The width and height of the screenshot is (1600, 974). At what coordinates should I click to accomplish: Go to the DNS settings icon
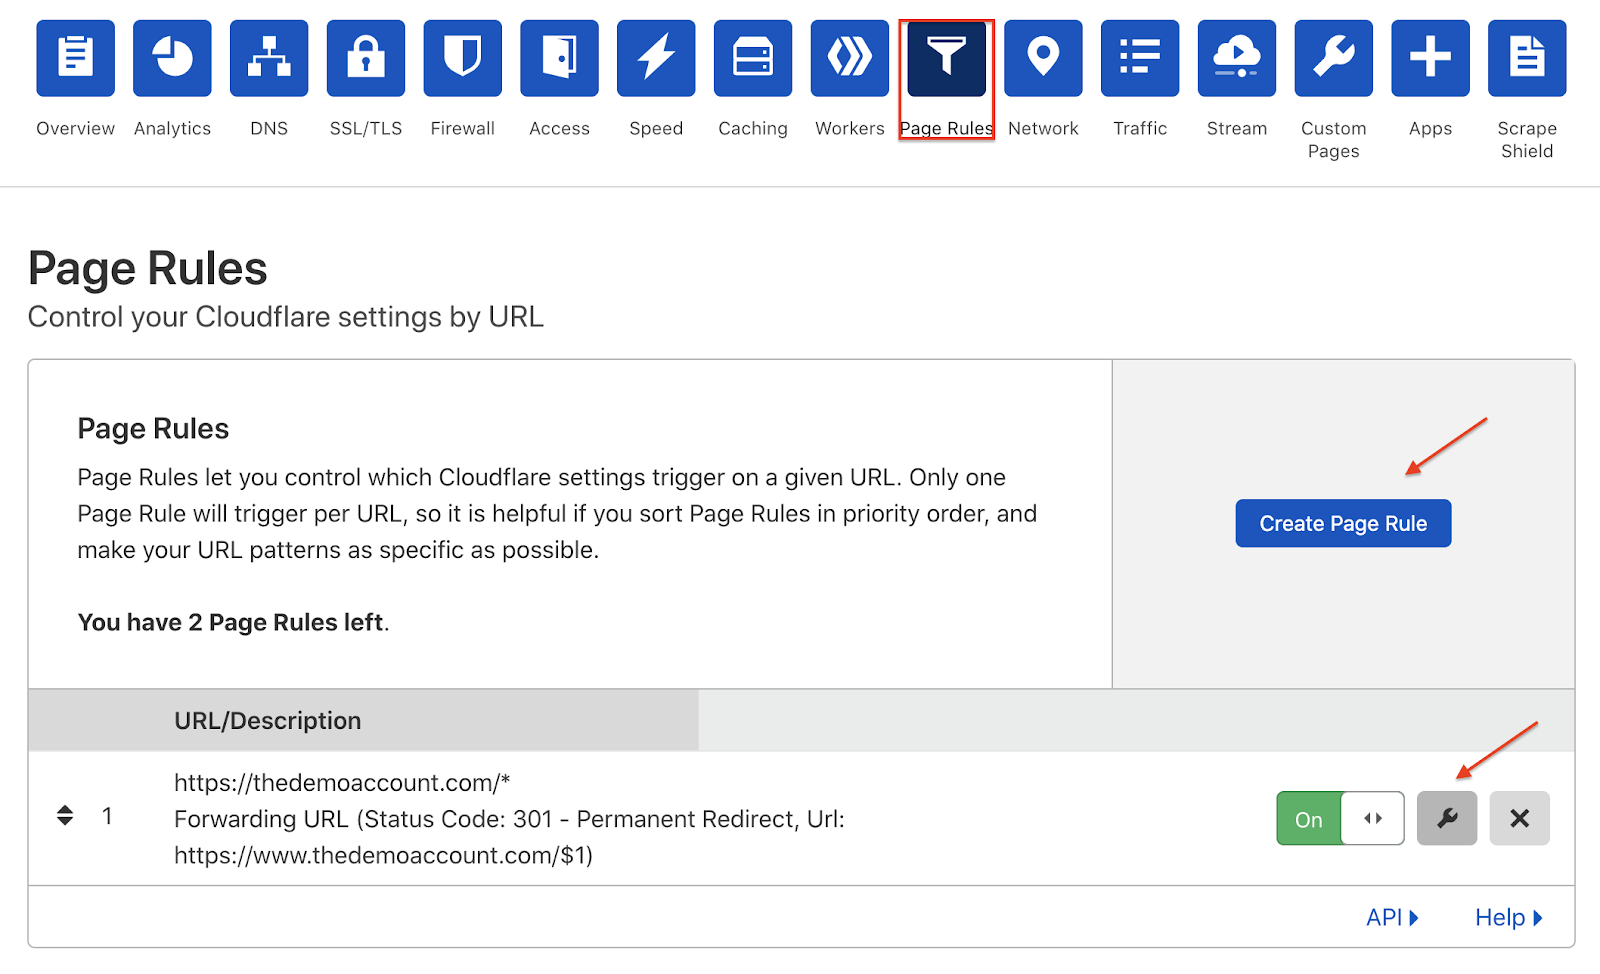(x=269, y=58)
